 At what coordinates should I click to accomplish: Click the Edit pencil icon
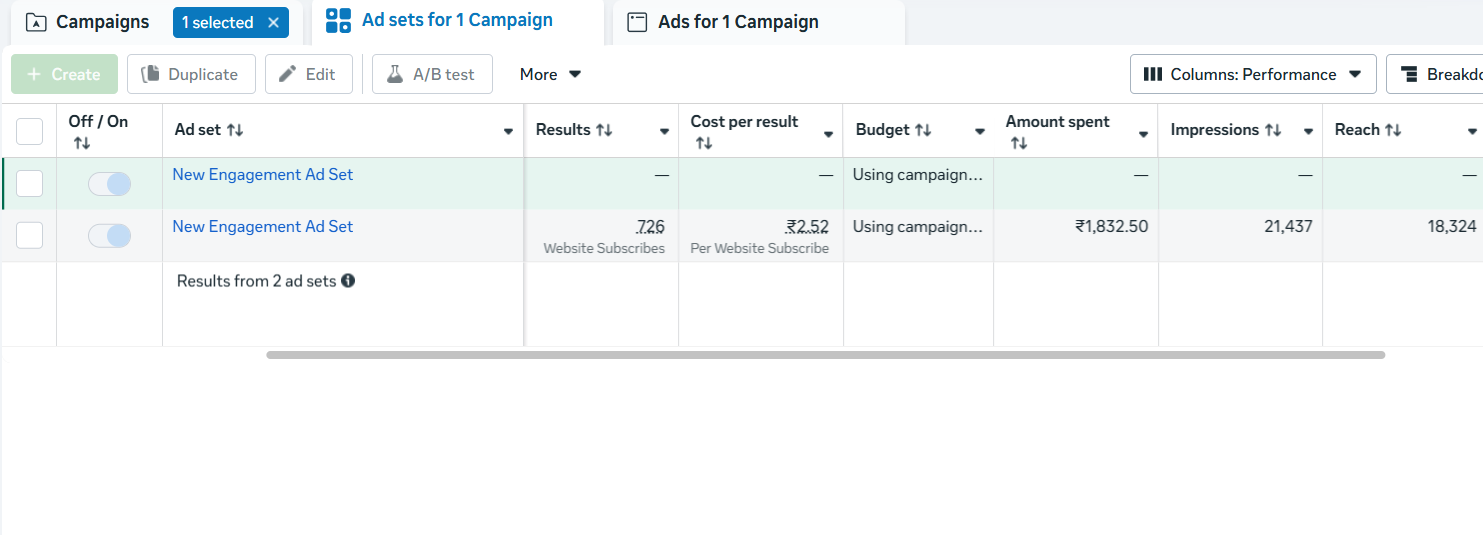(x=287, y=74)
